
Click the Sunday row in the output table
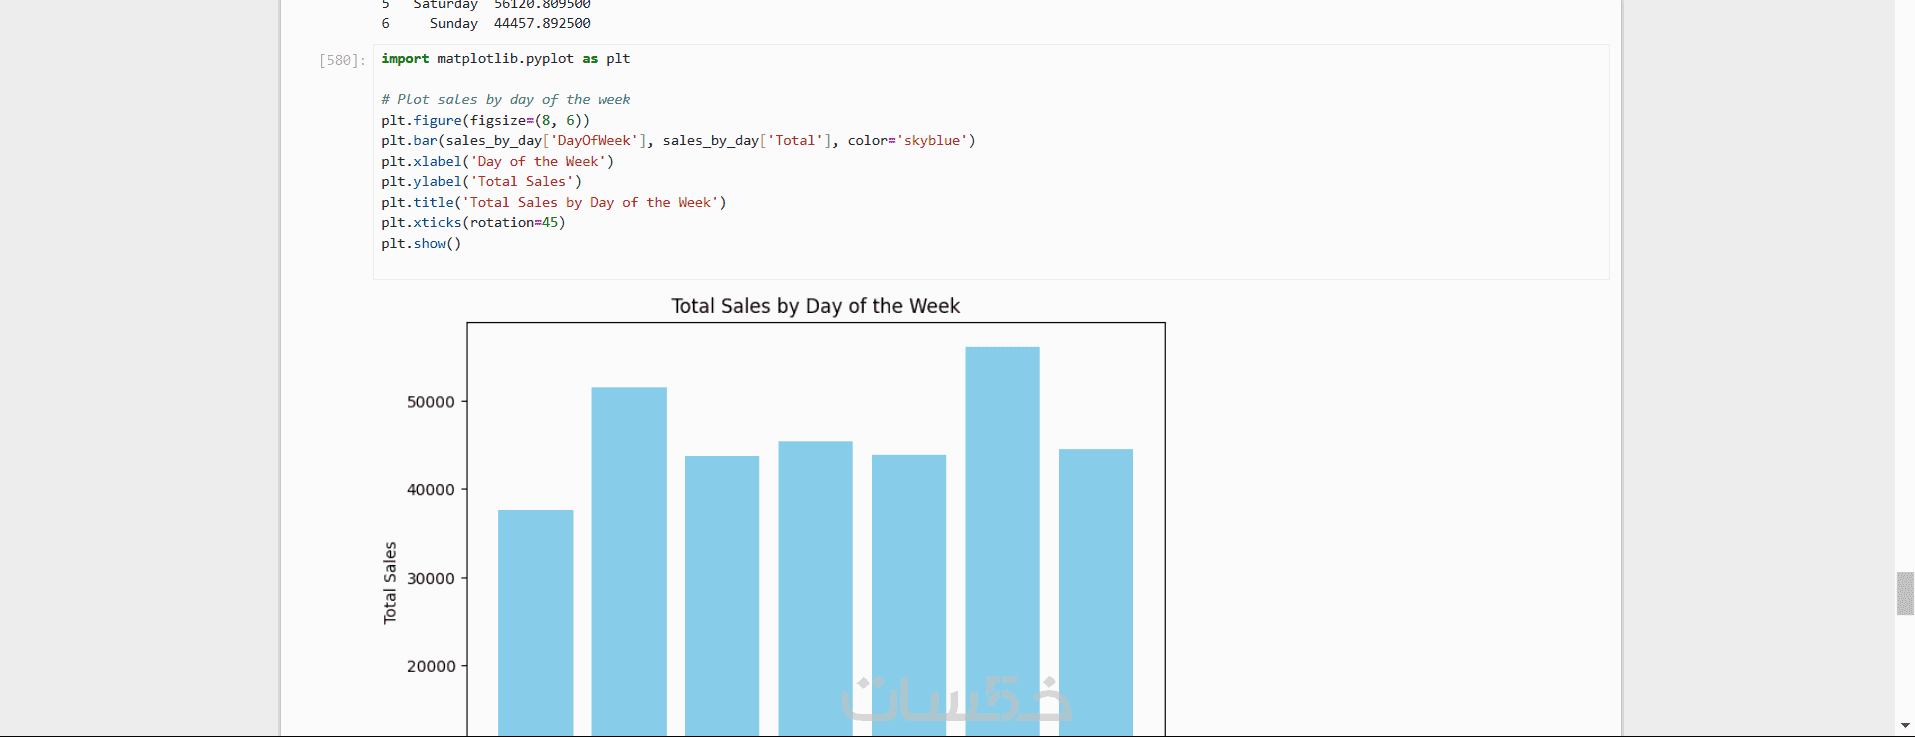click(x=486, y=23)
